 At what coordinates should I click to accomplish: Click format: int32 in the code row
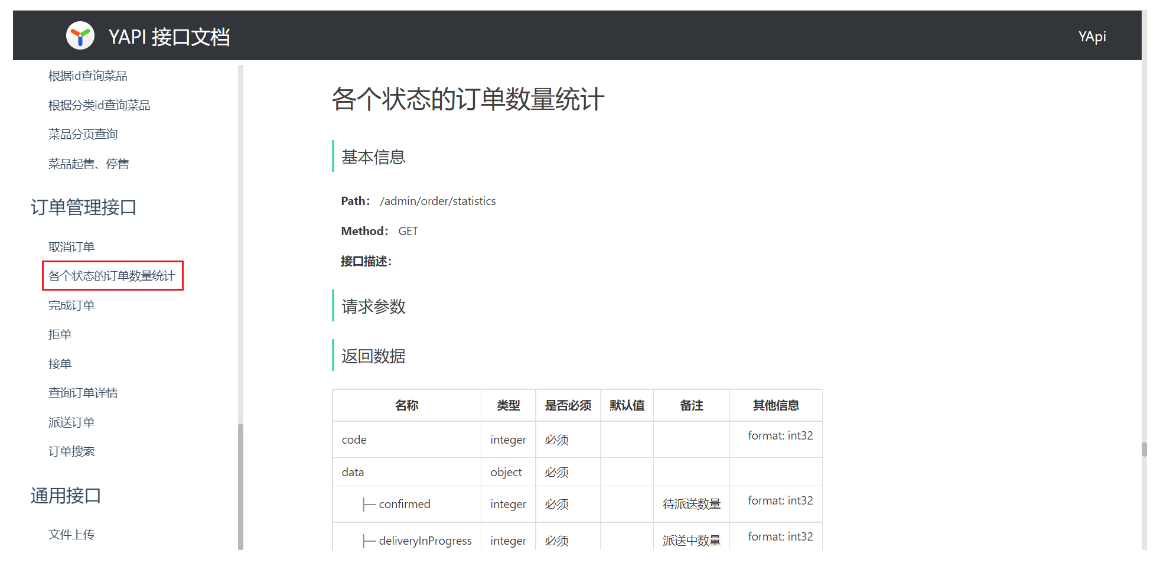[x=781, y=435]
